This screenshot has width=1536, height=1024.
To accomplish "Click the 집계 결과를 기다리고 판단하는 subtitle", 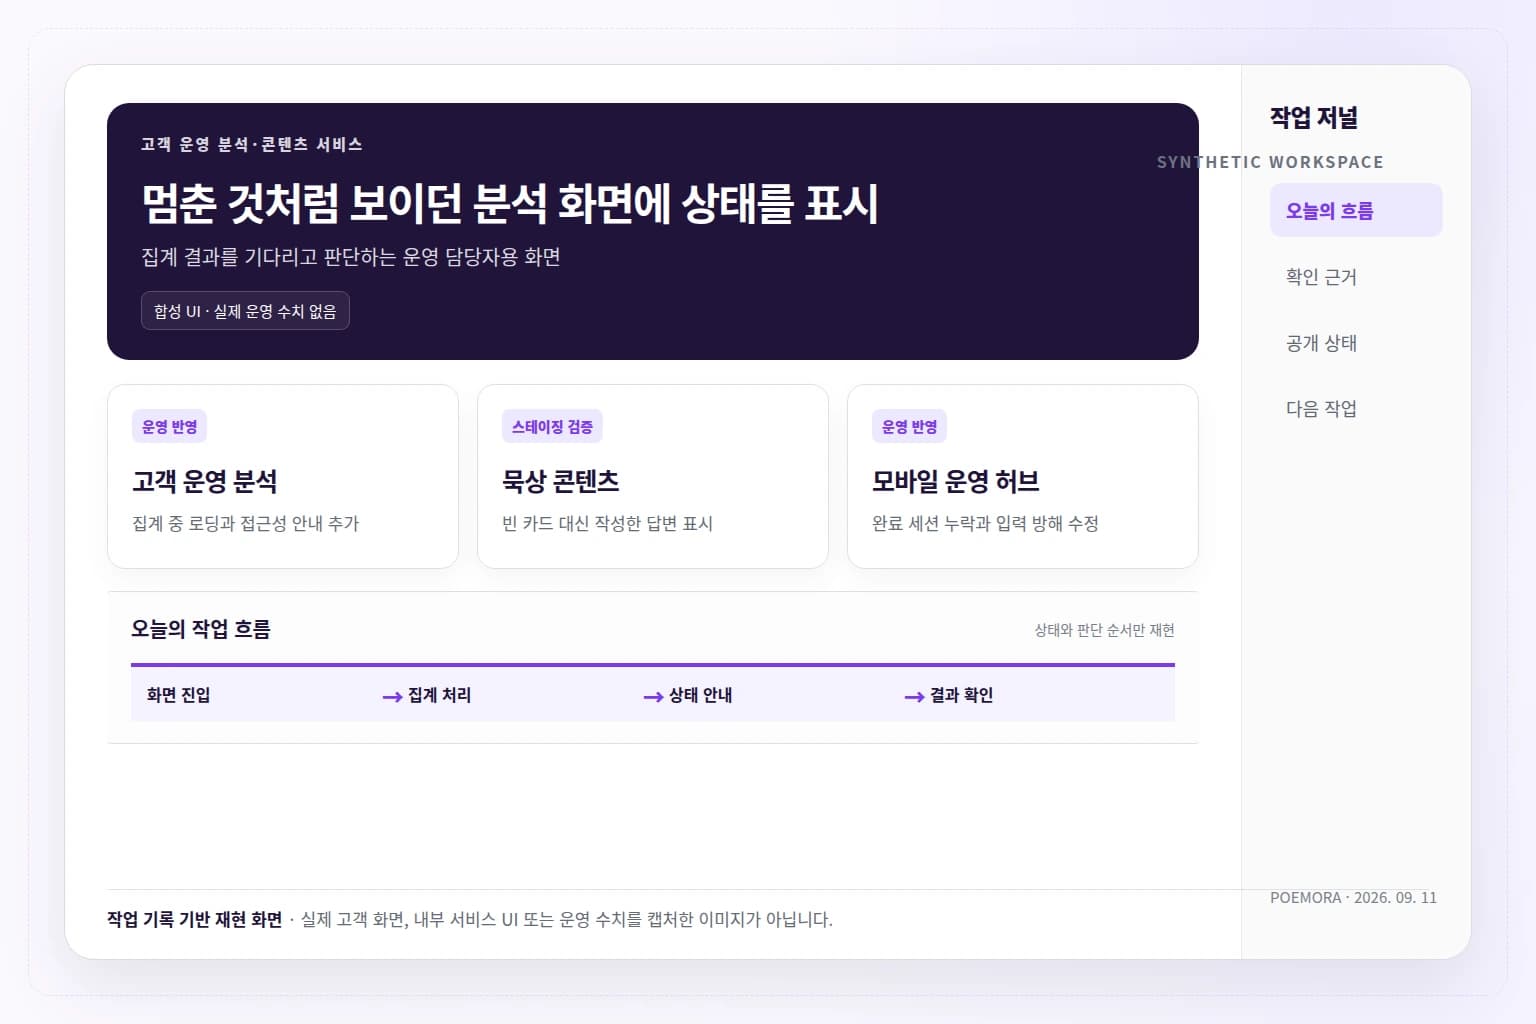I will tap(351, 257).
